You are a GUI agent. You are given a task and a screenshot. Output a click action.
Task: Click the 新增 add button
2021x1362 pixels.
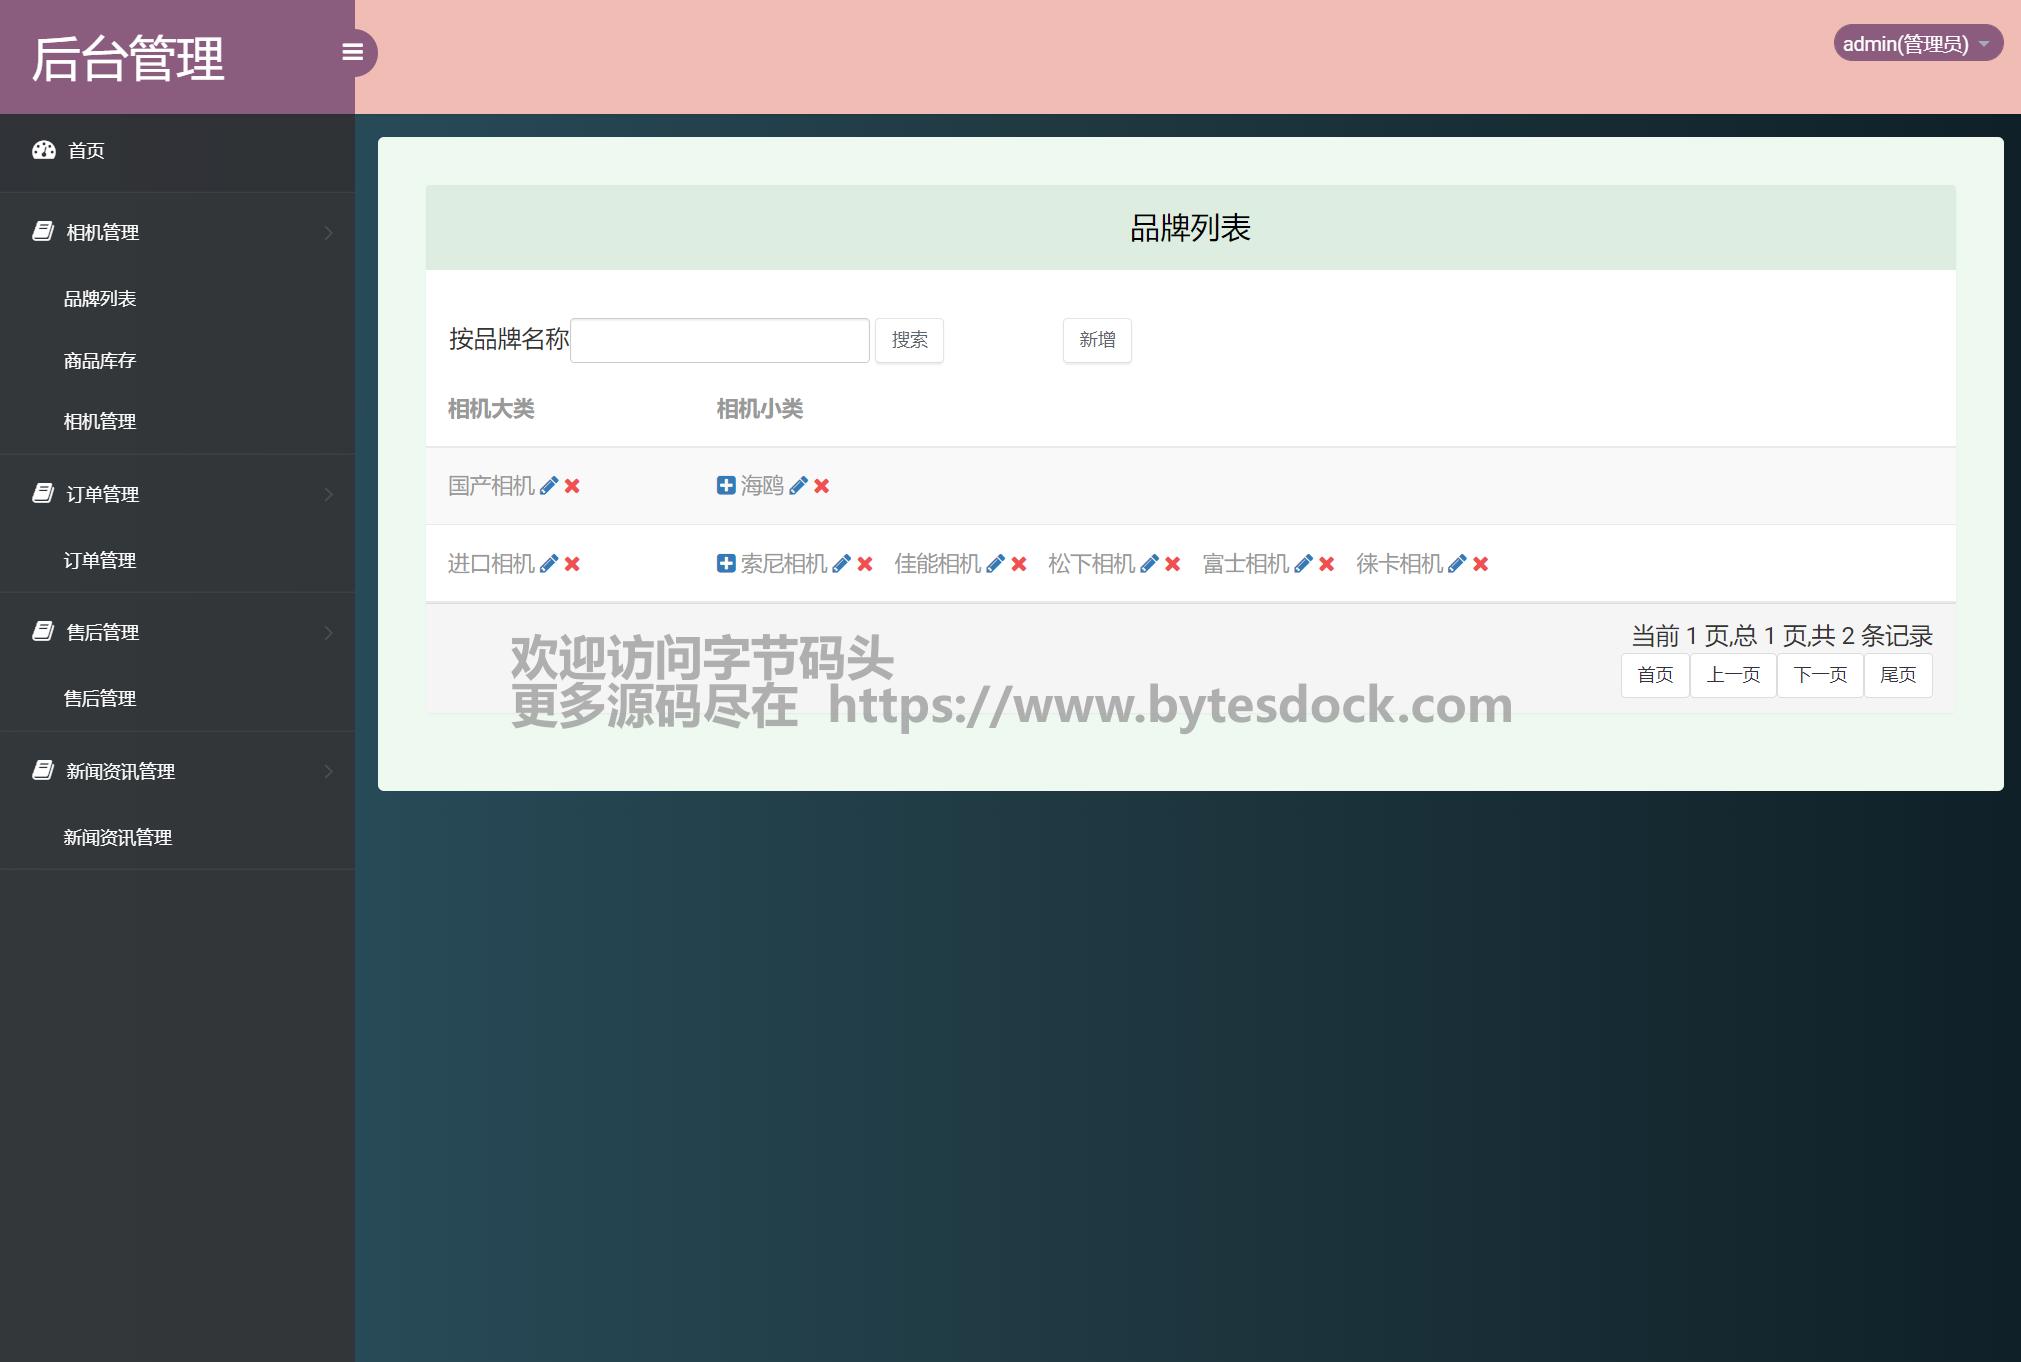pos(1097,340)
